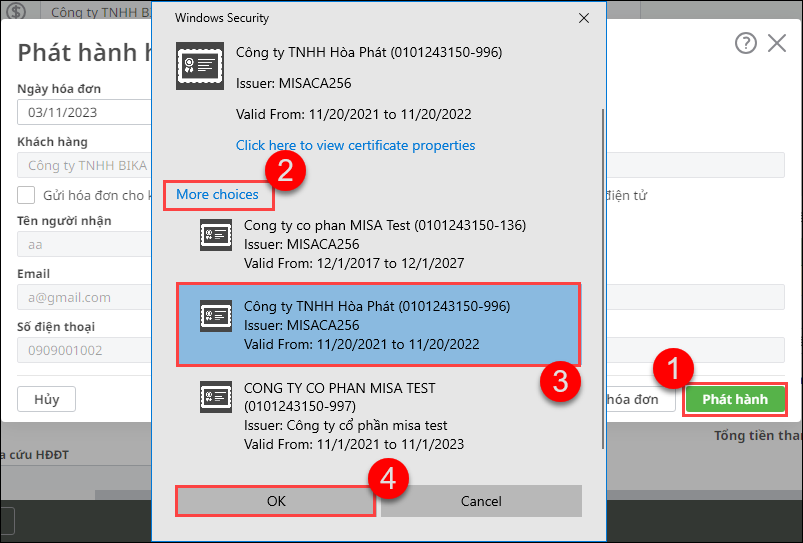
Task: Cancel the Windows Security dialog
Action: (x=481, y=501)
